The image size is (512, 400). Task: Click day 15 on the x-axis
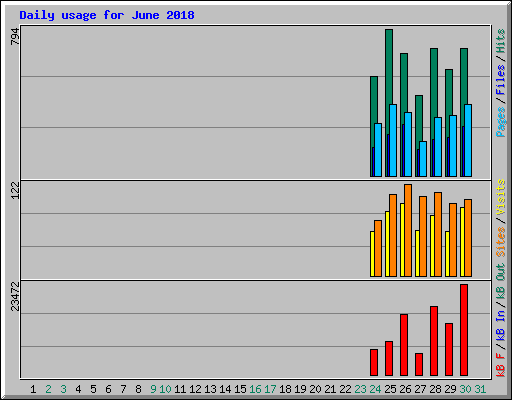[x=240, y=389]
